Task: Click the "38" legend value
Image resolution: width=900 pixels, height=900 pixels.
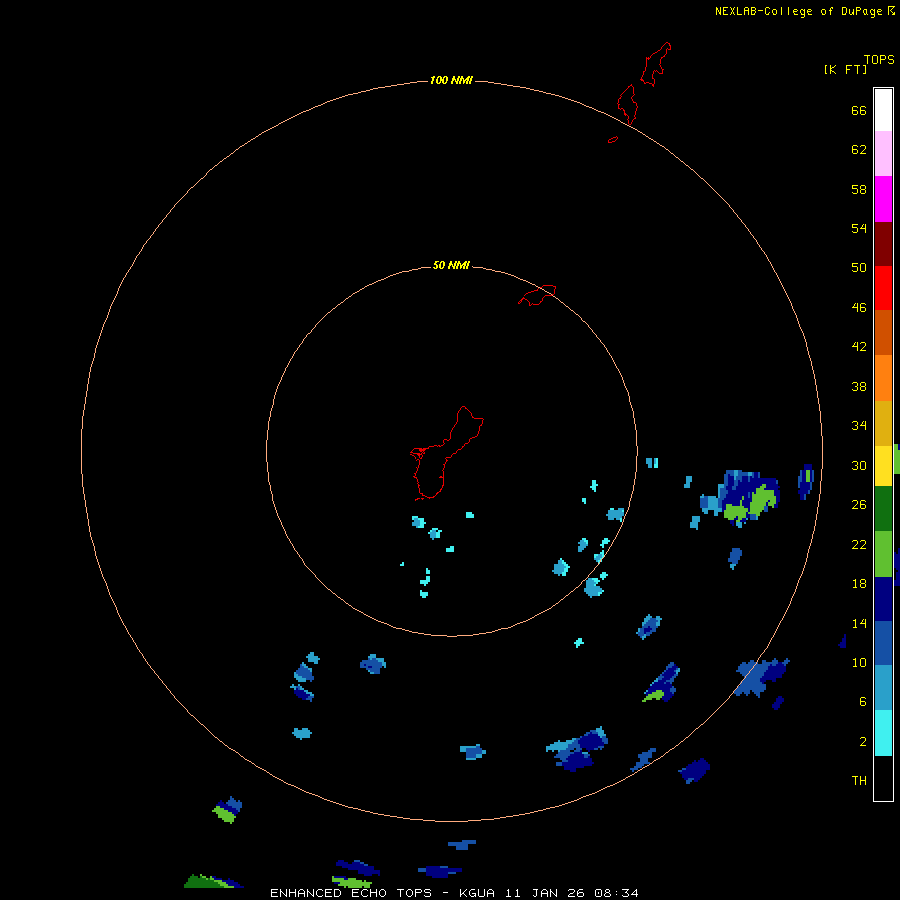Action: point(859,386)
